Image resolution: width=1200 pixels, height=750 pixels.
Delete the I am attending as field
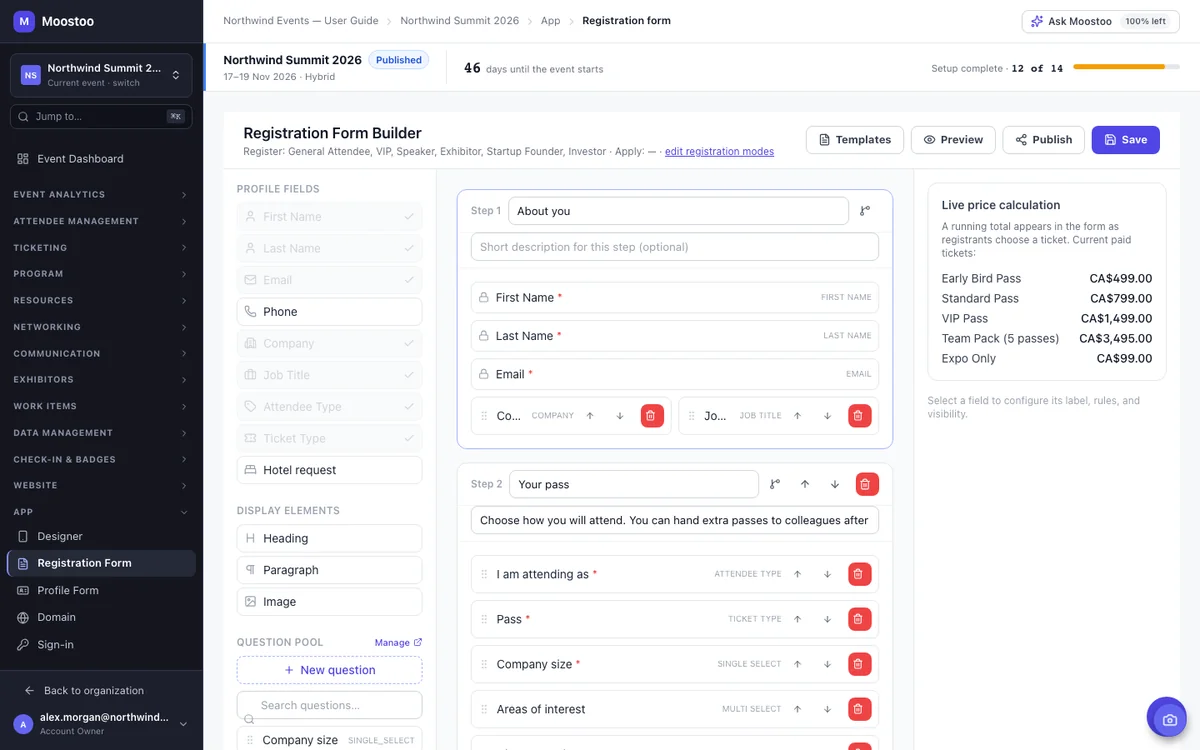point(859,574)
